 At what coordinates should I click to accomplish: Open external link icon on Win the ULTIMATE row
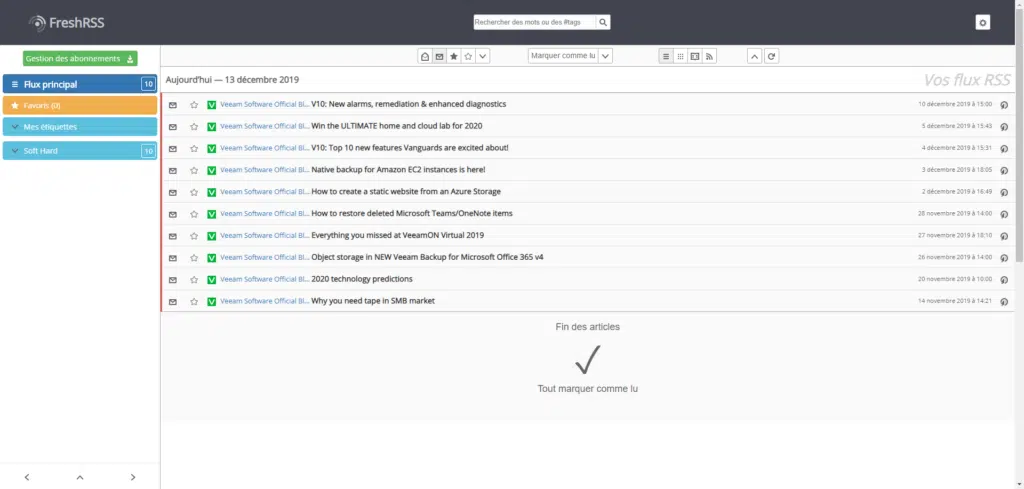pos(1004,127)
